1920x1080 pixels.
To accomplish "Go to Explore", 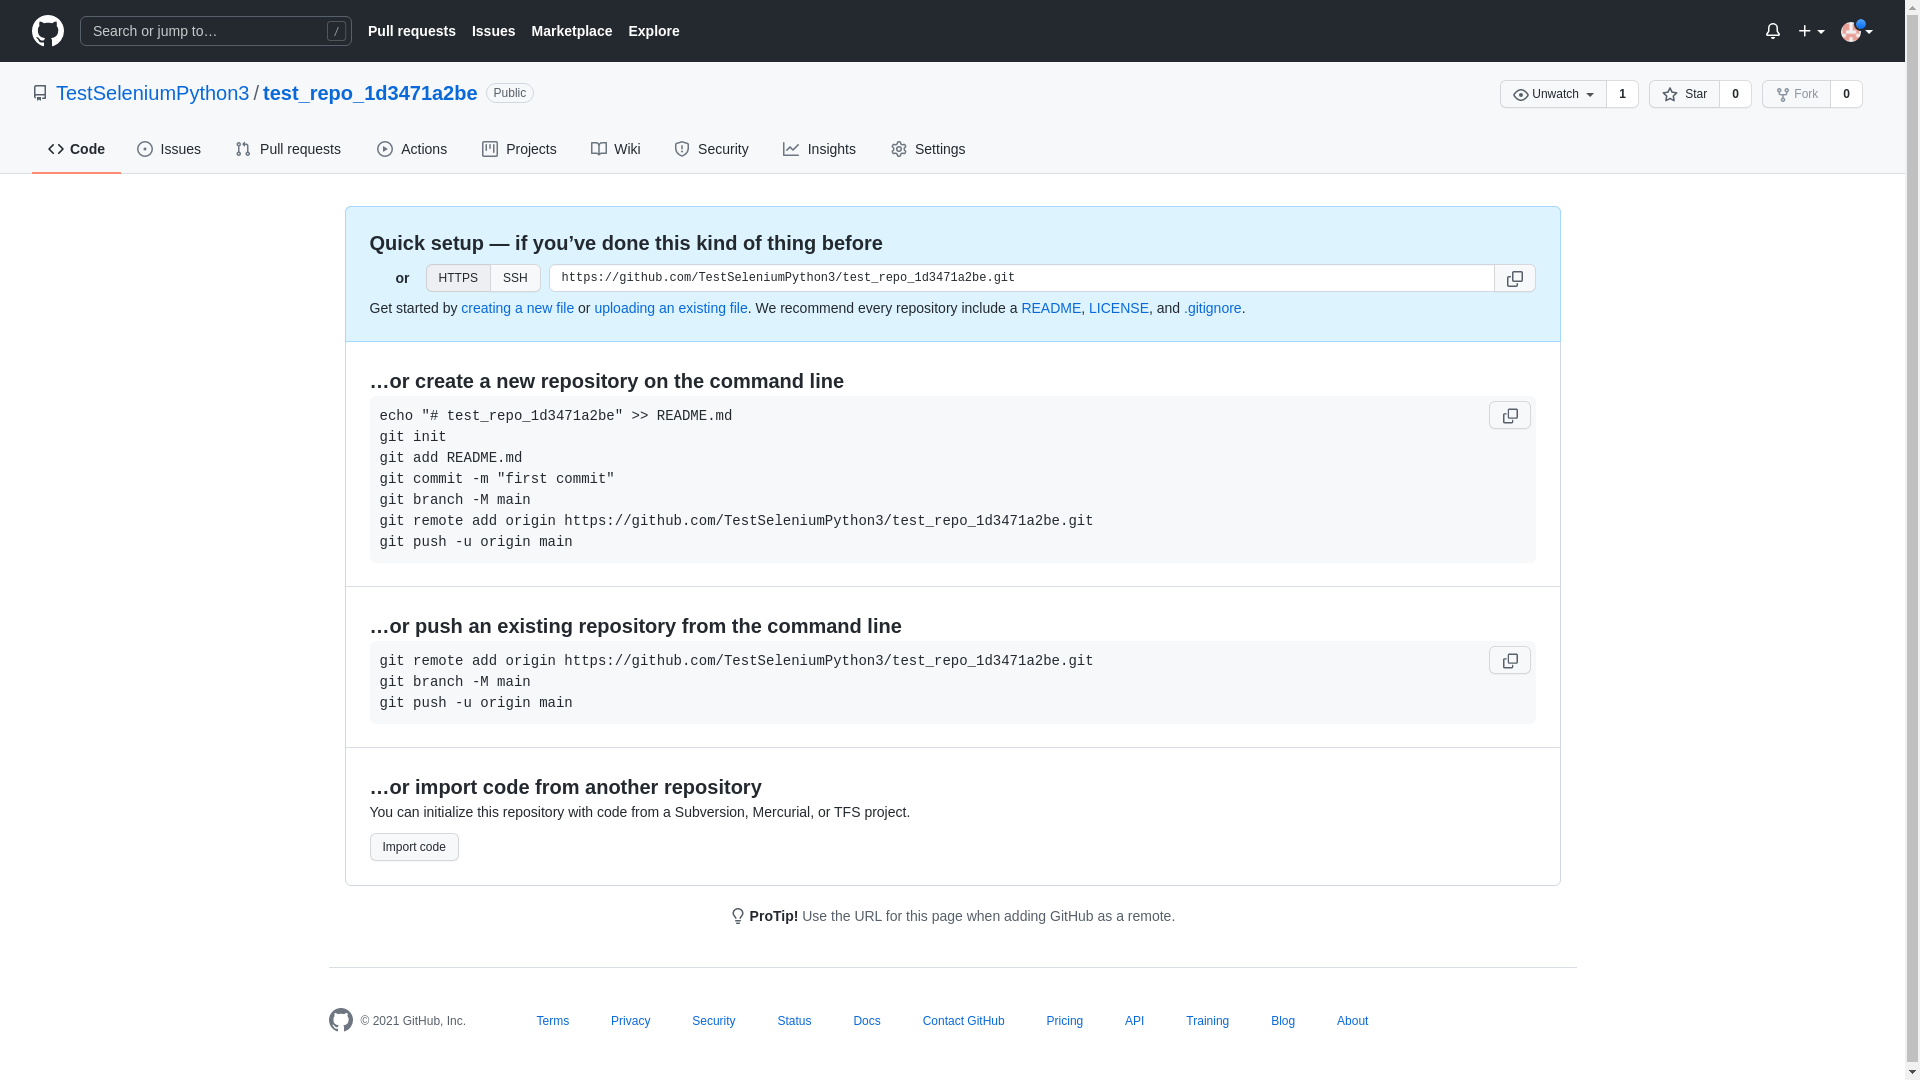I will click(x=654, y=31).
